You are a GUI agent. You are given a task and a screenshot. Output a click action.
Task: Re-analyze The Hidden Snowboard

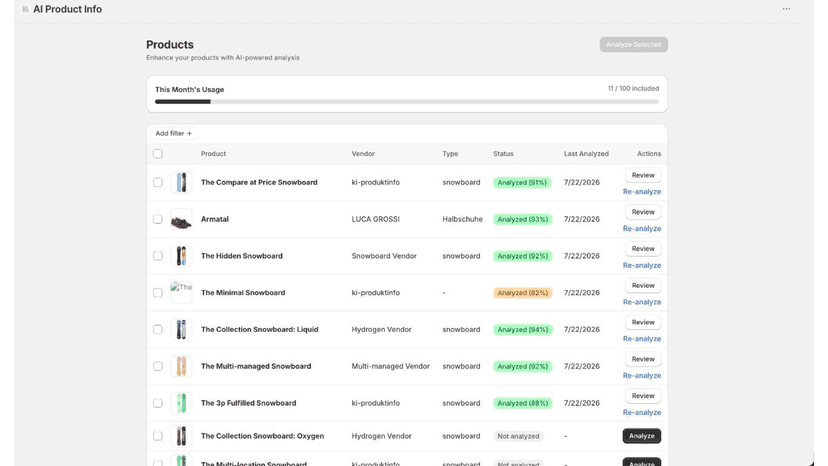click(x=642, y=265)
